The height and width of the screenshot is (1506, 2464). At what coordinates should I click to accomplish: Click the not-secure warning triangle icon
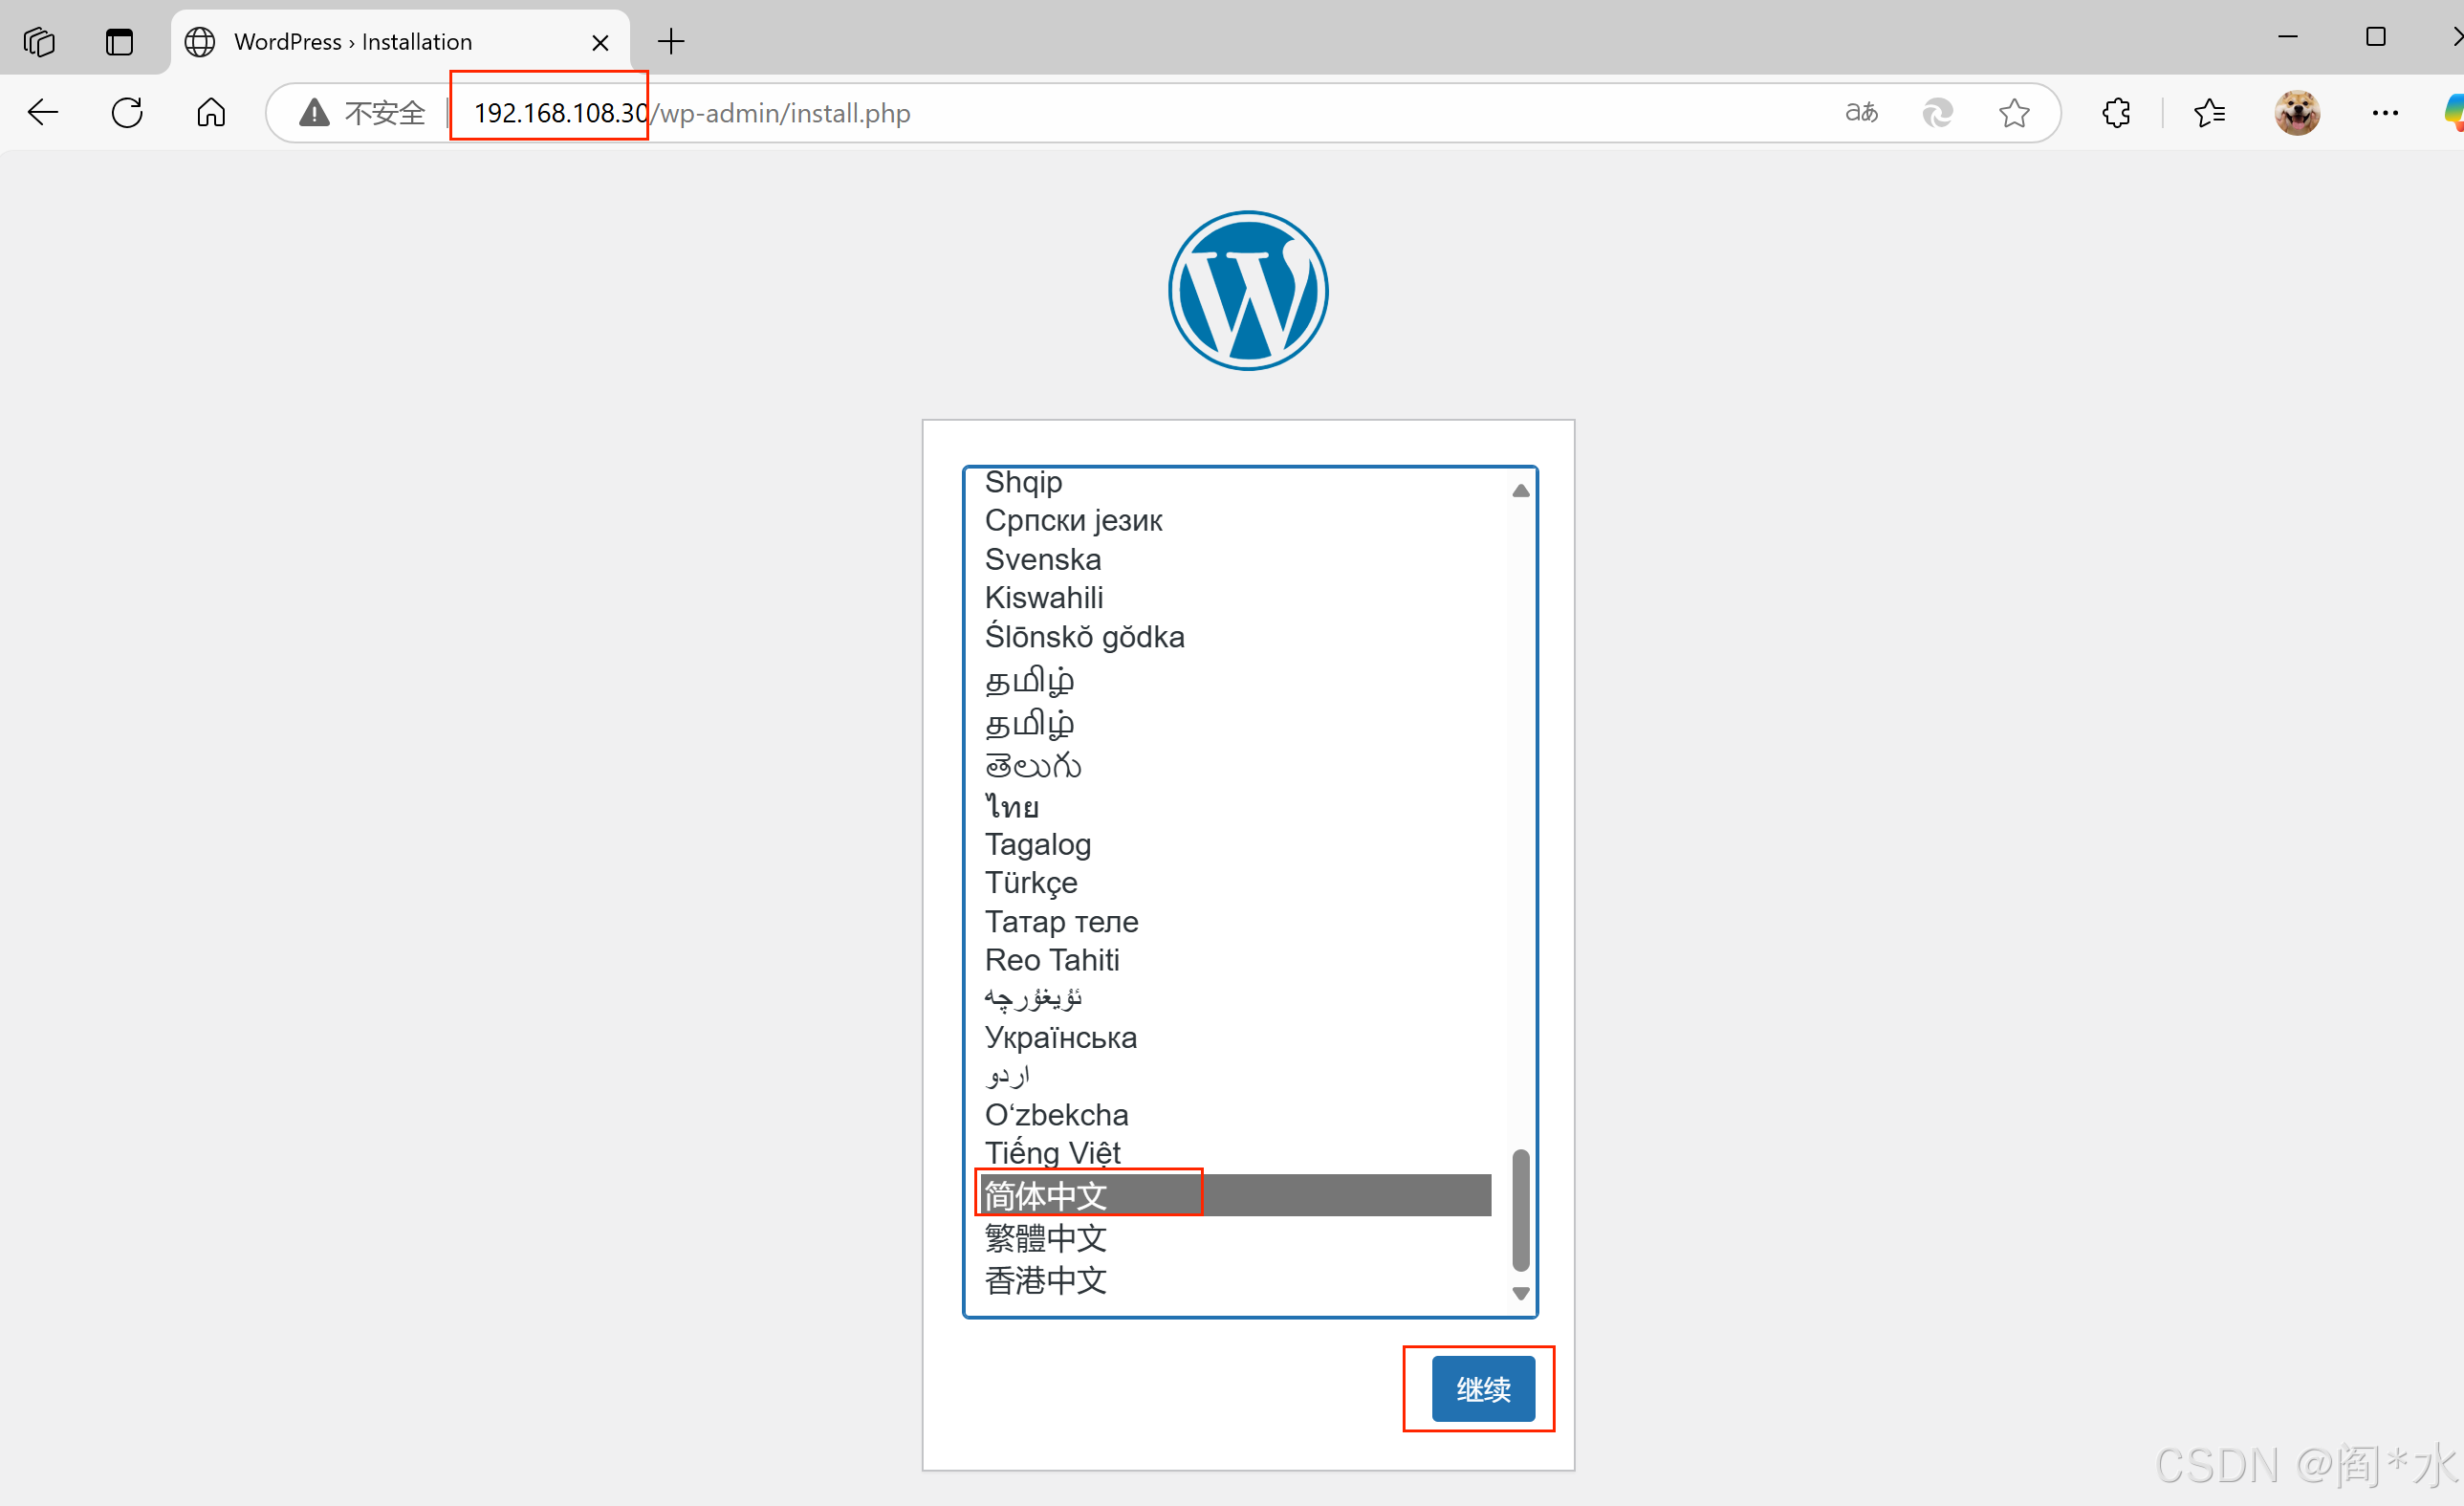(314, 112)
